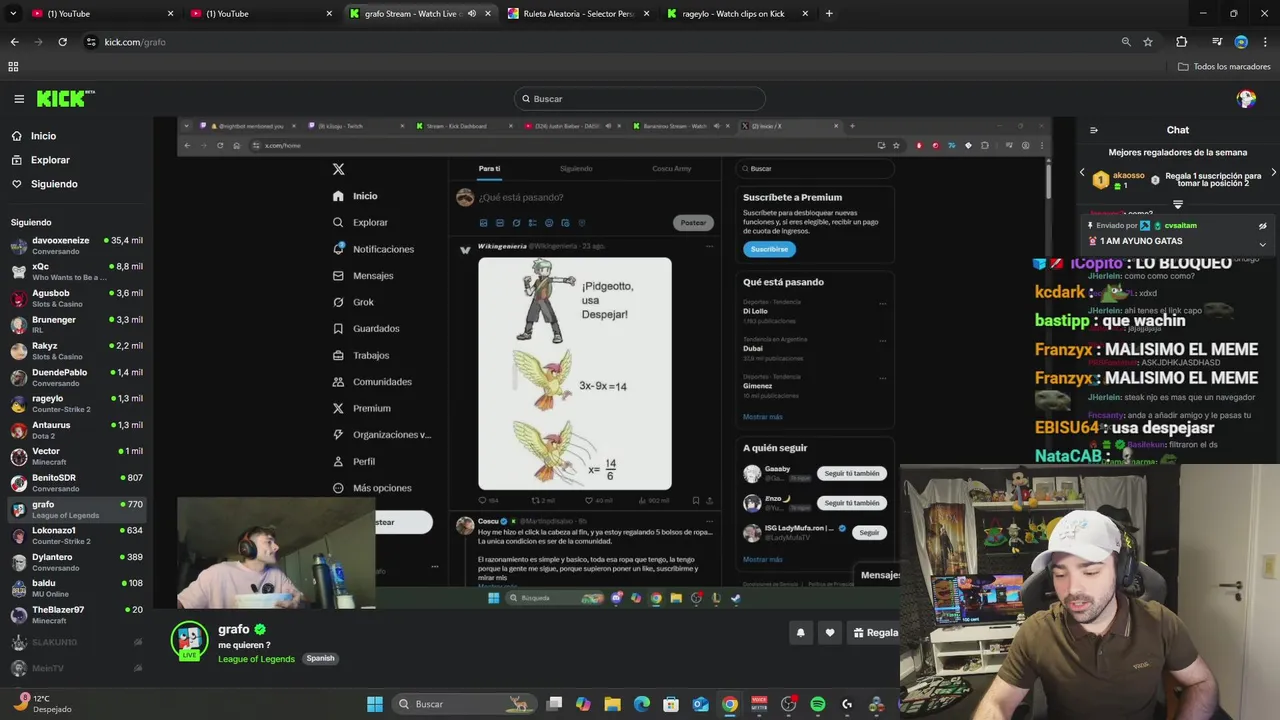The width and height of the screenshot is (1280, 720).
Task: Open grafo's channel avatar
Action: (x=189, y=641)
